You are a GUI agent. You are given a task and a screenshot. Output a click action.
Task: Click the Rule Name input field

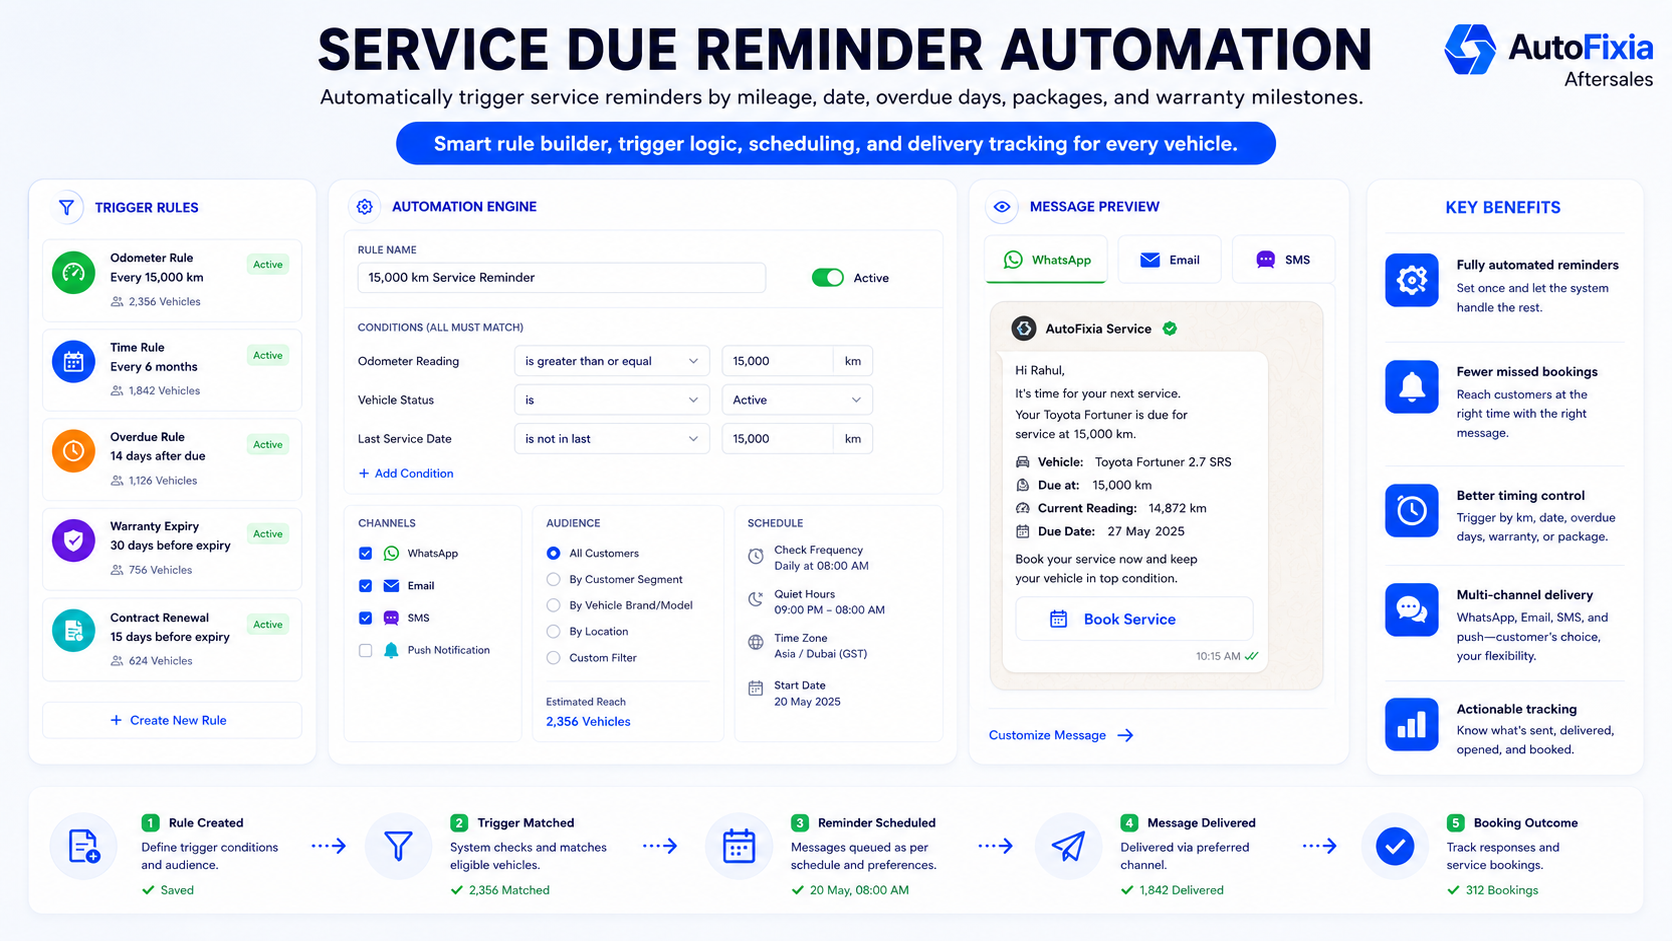562,278
